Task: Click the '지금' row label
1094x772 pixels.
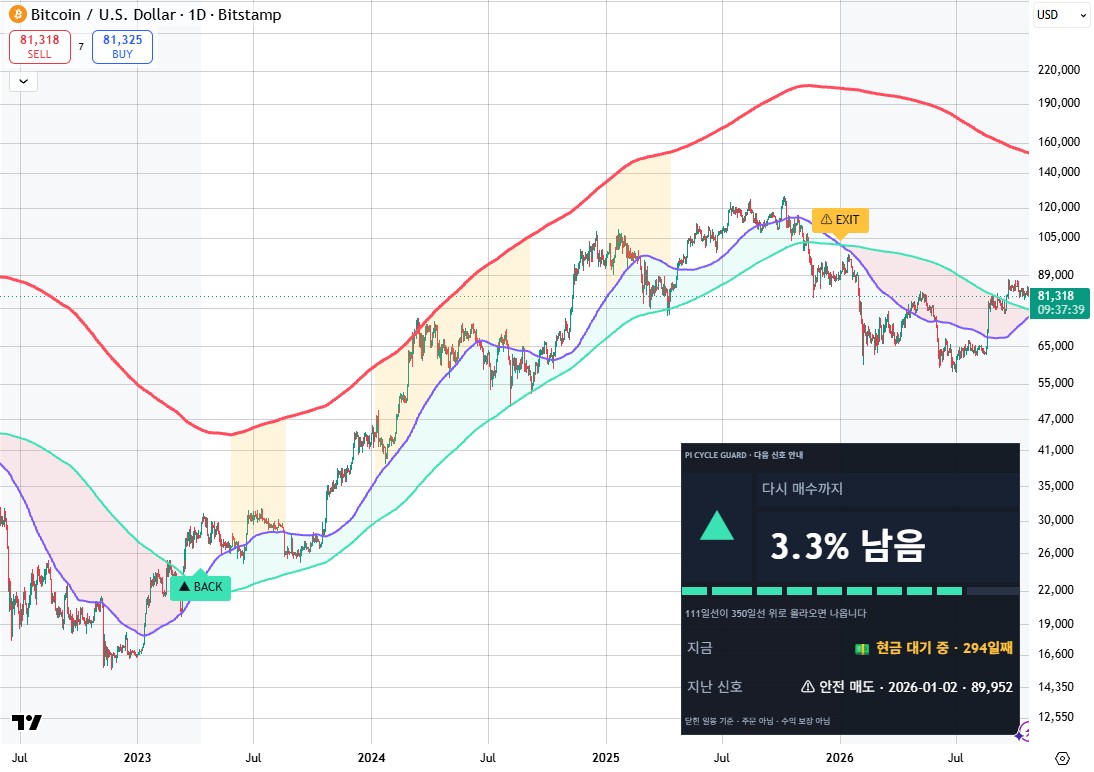Action: [x=700, y=648]
